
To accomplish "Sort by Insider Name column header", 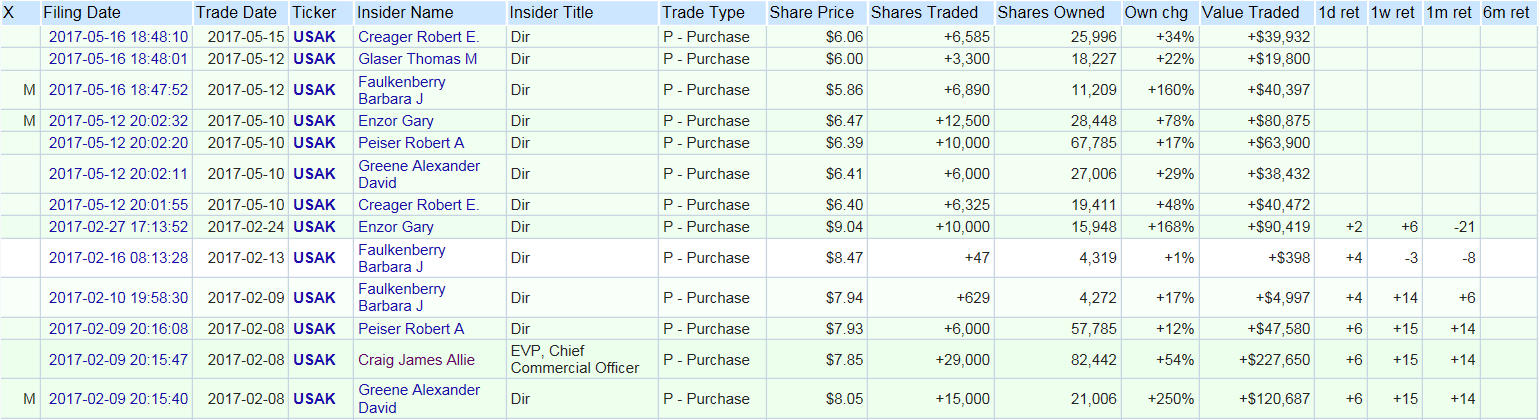I will (x=405, y=13).
